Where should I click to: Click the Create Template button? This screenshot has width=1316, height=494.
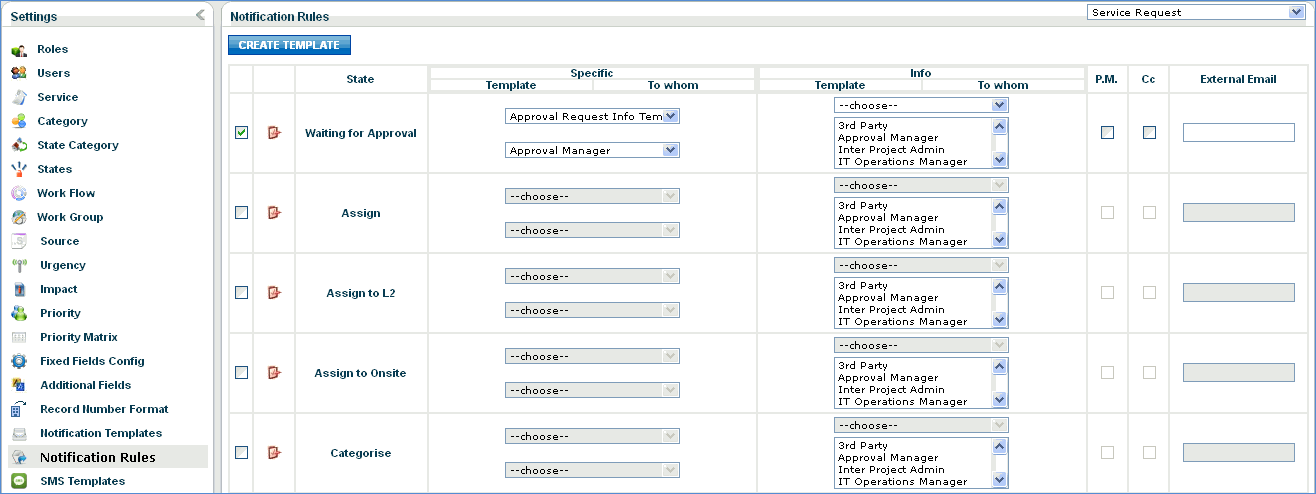coord(289,45)
